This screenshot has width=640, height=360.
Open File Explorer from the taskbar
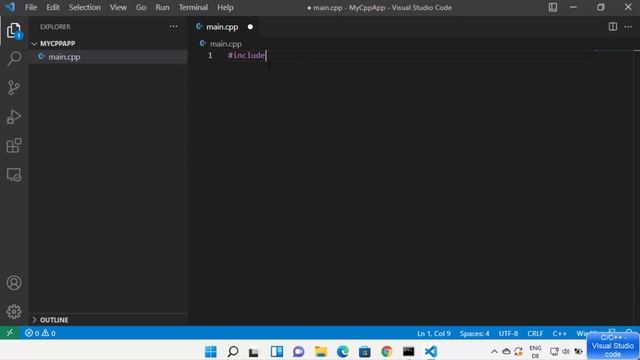tap(321, 351)
